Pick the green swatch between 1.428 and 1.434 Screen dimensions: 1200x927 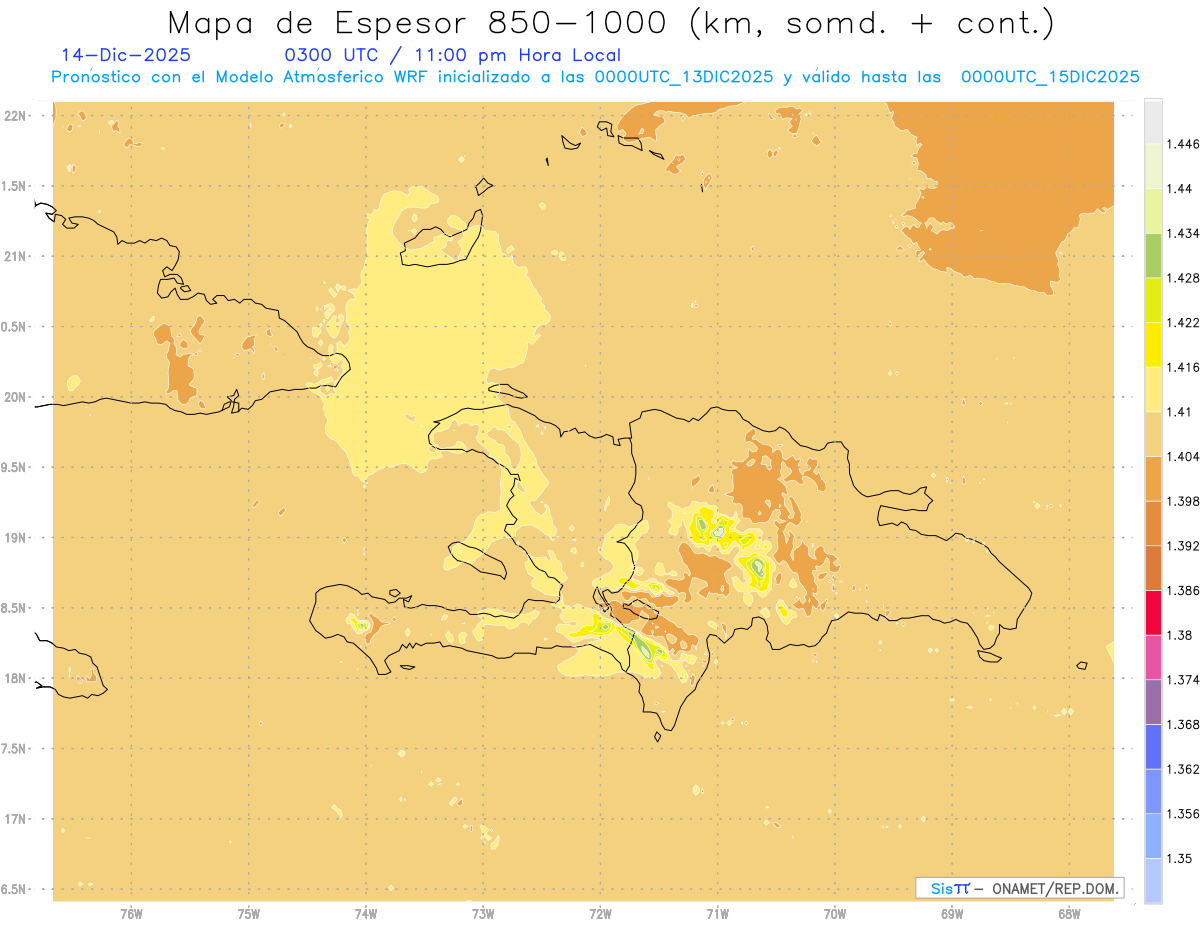tap(1153, 255)
